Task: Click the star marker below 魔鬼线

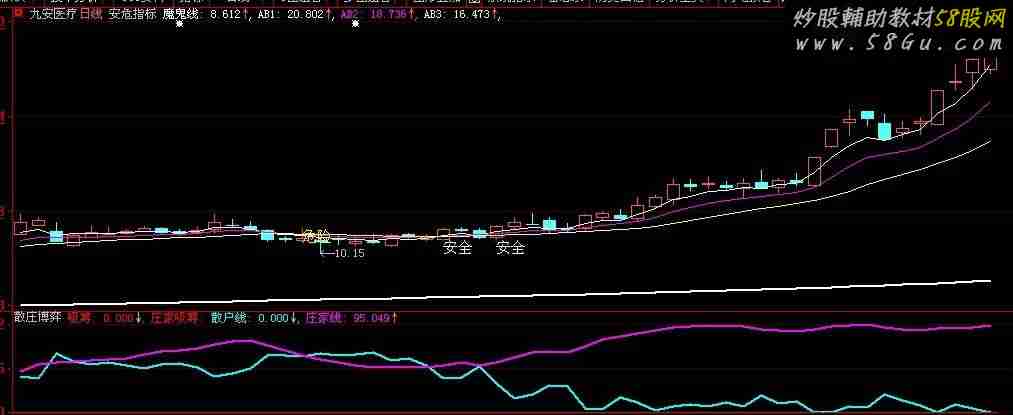Action: [180, 25]
